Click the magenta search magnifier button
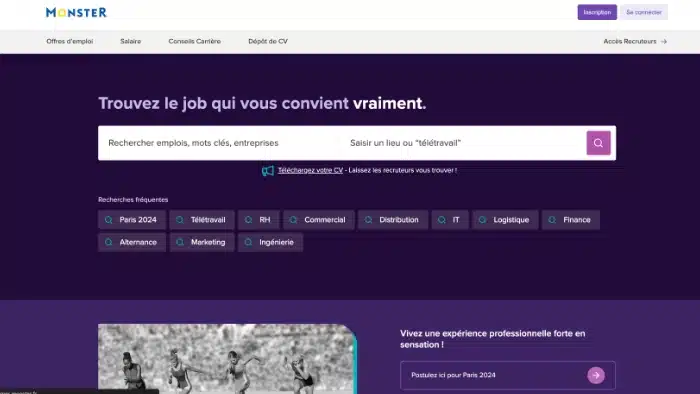 tap(598, 143)
